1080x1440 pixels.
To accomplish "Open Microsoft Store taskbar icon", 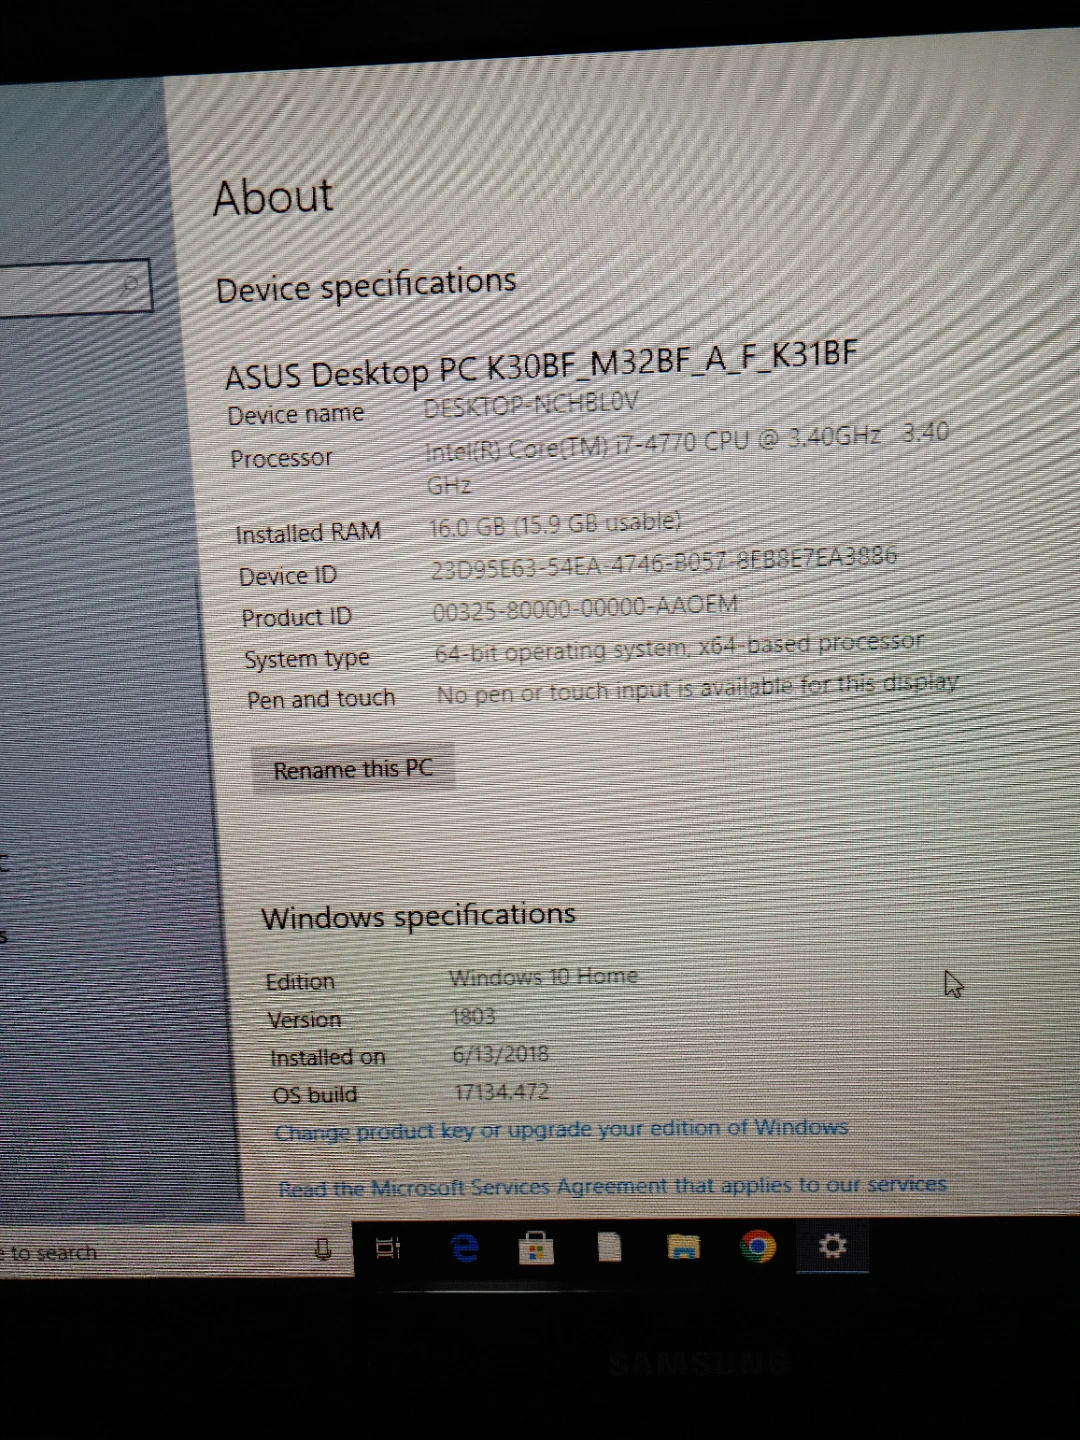I will [x=536, y=1247].
